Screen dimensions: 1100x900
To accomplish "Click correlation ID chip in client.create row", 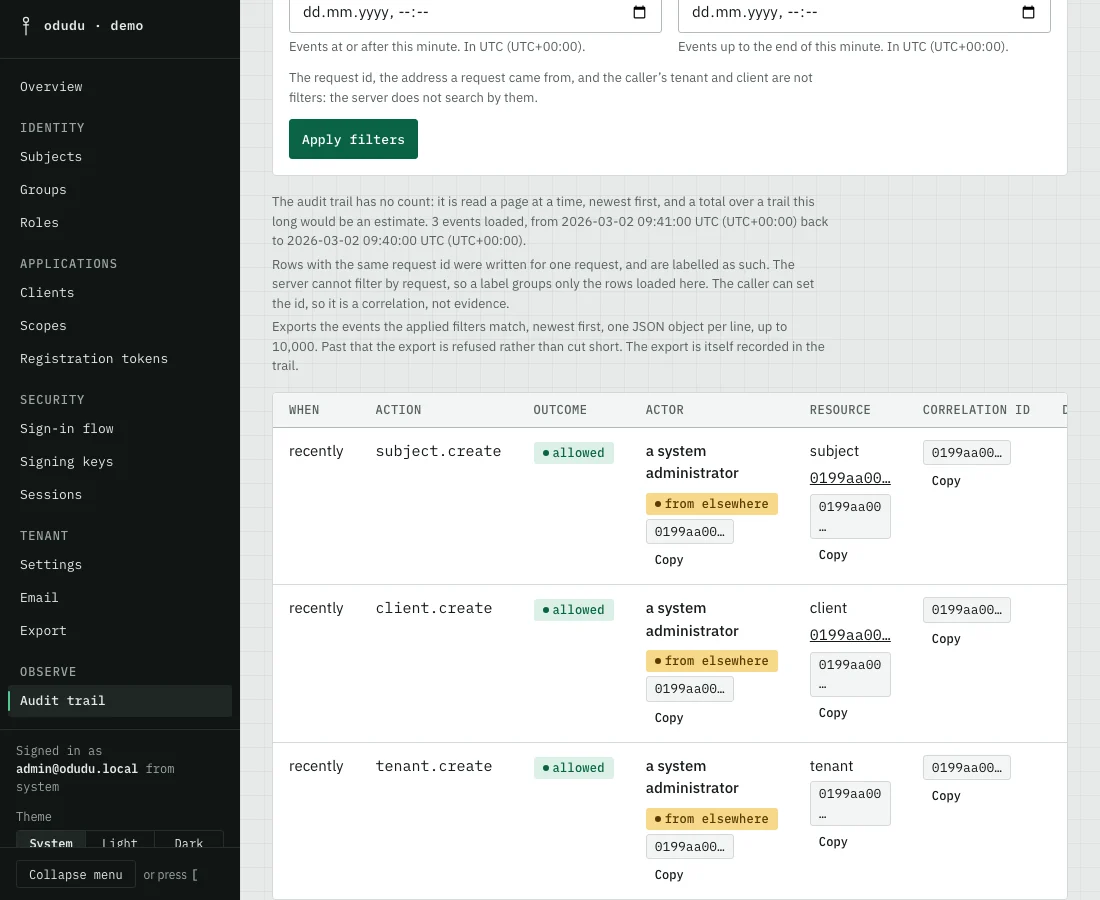I will [x=967, y=610].
